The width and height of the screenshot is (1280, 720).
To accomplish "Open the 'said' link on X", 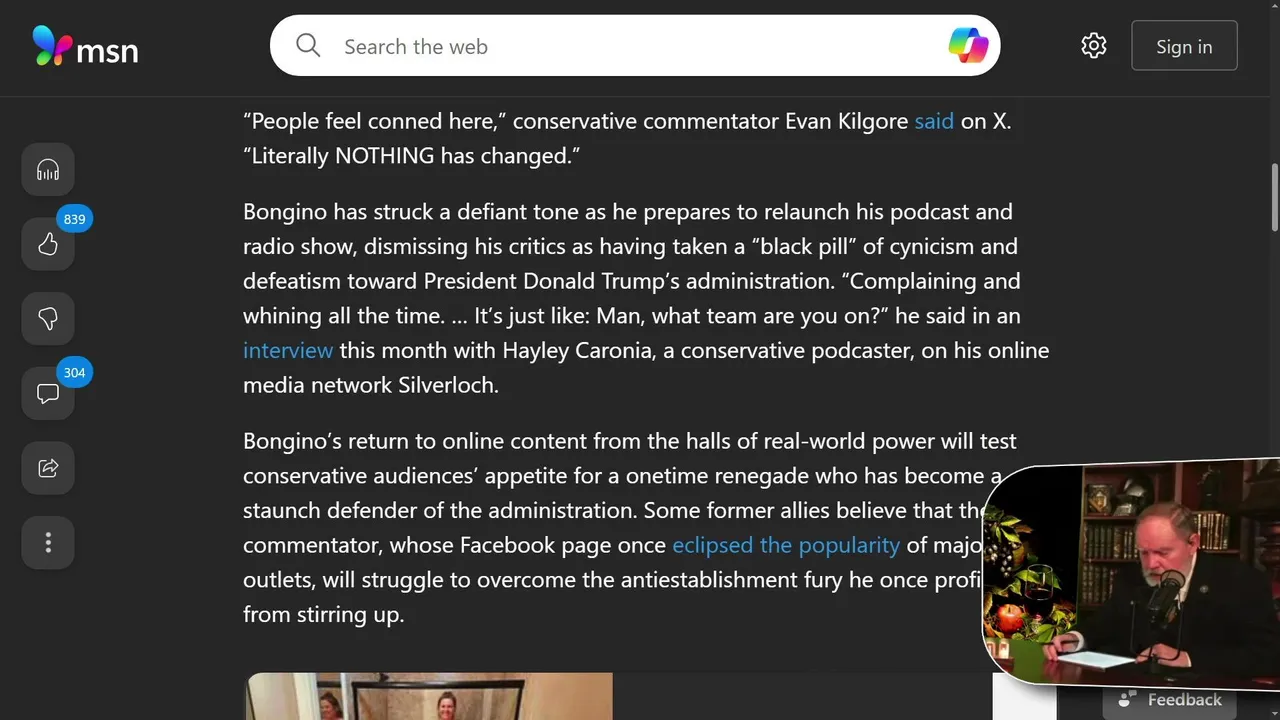I will click(934, 121).
